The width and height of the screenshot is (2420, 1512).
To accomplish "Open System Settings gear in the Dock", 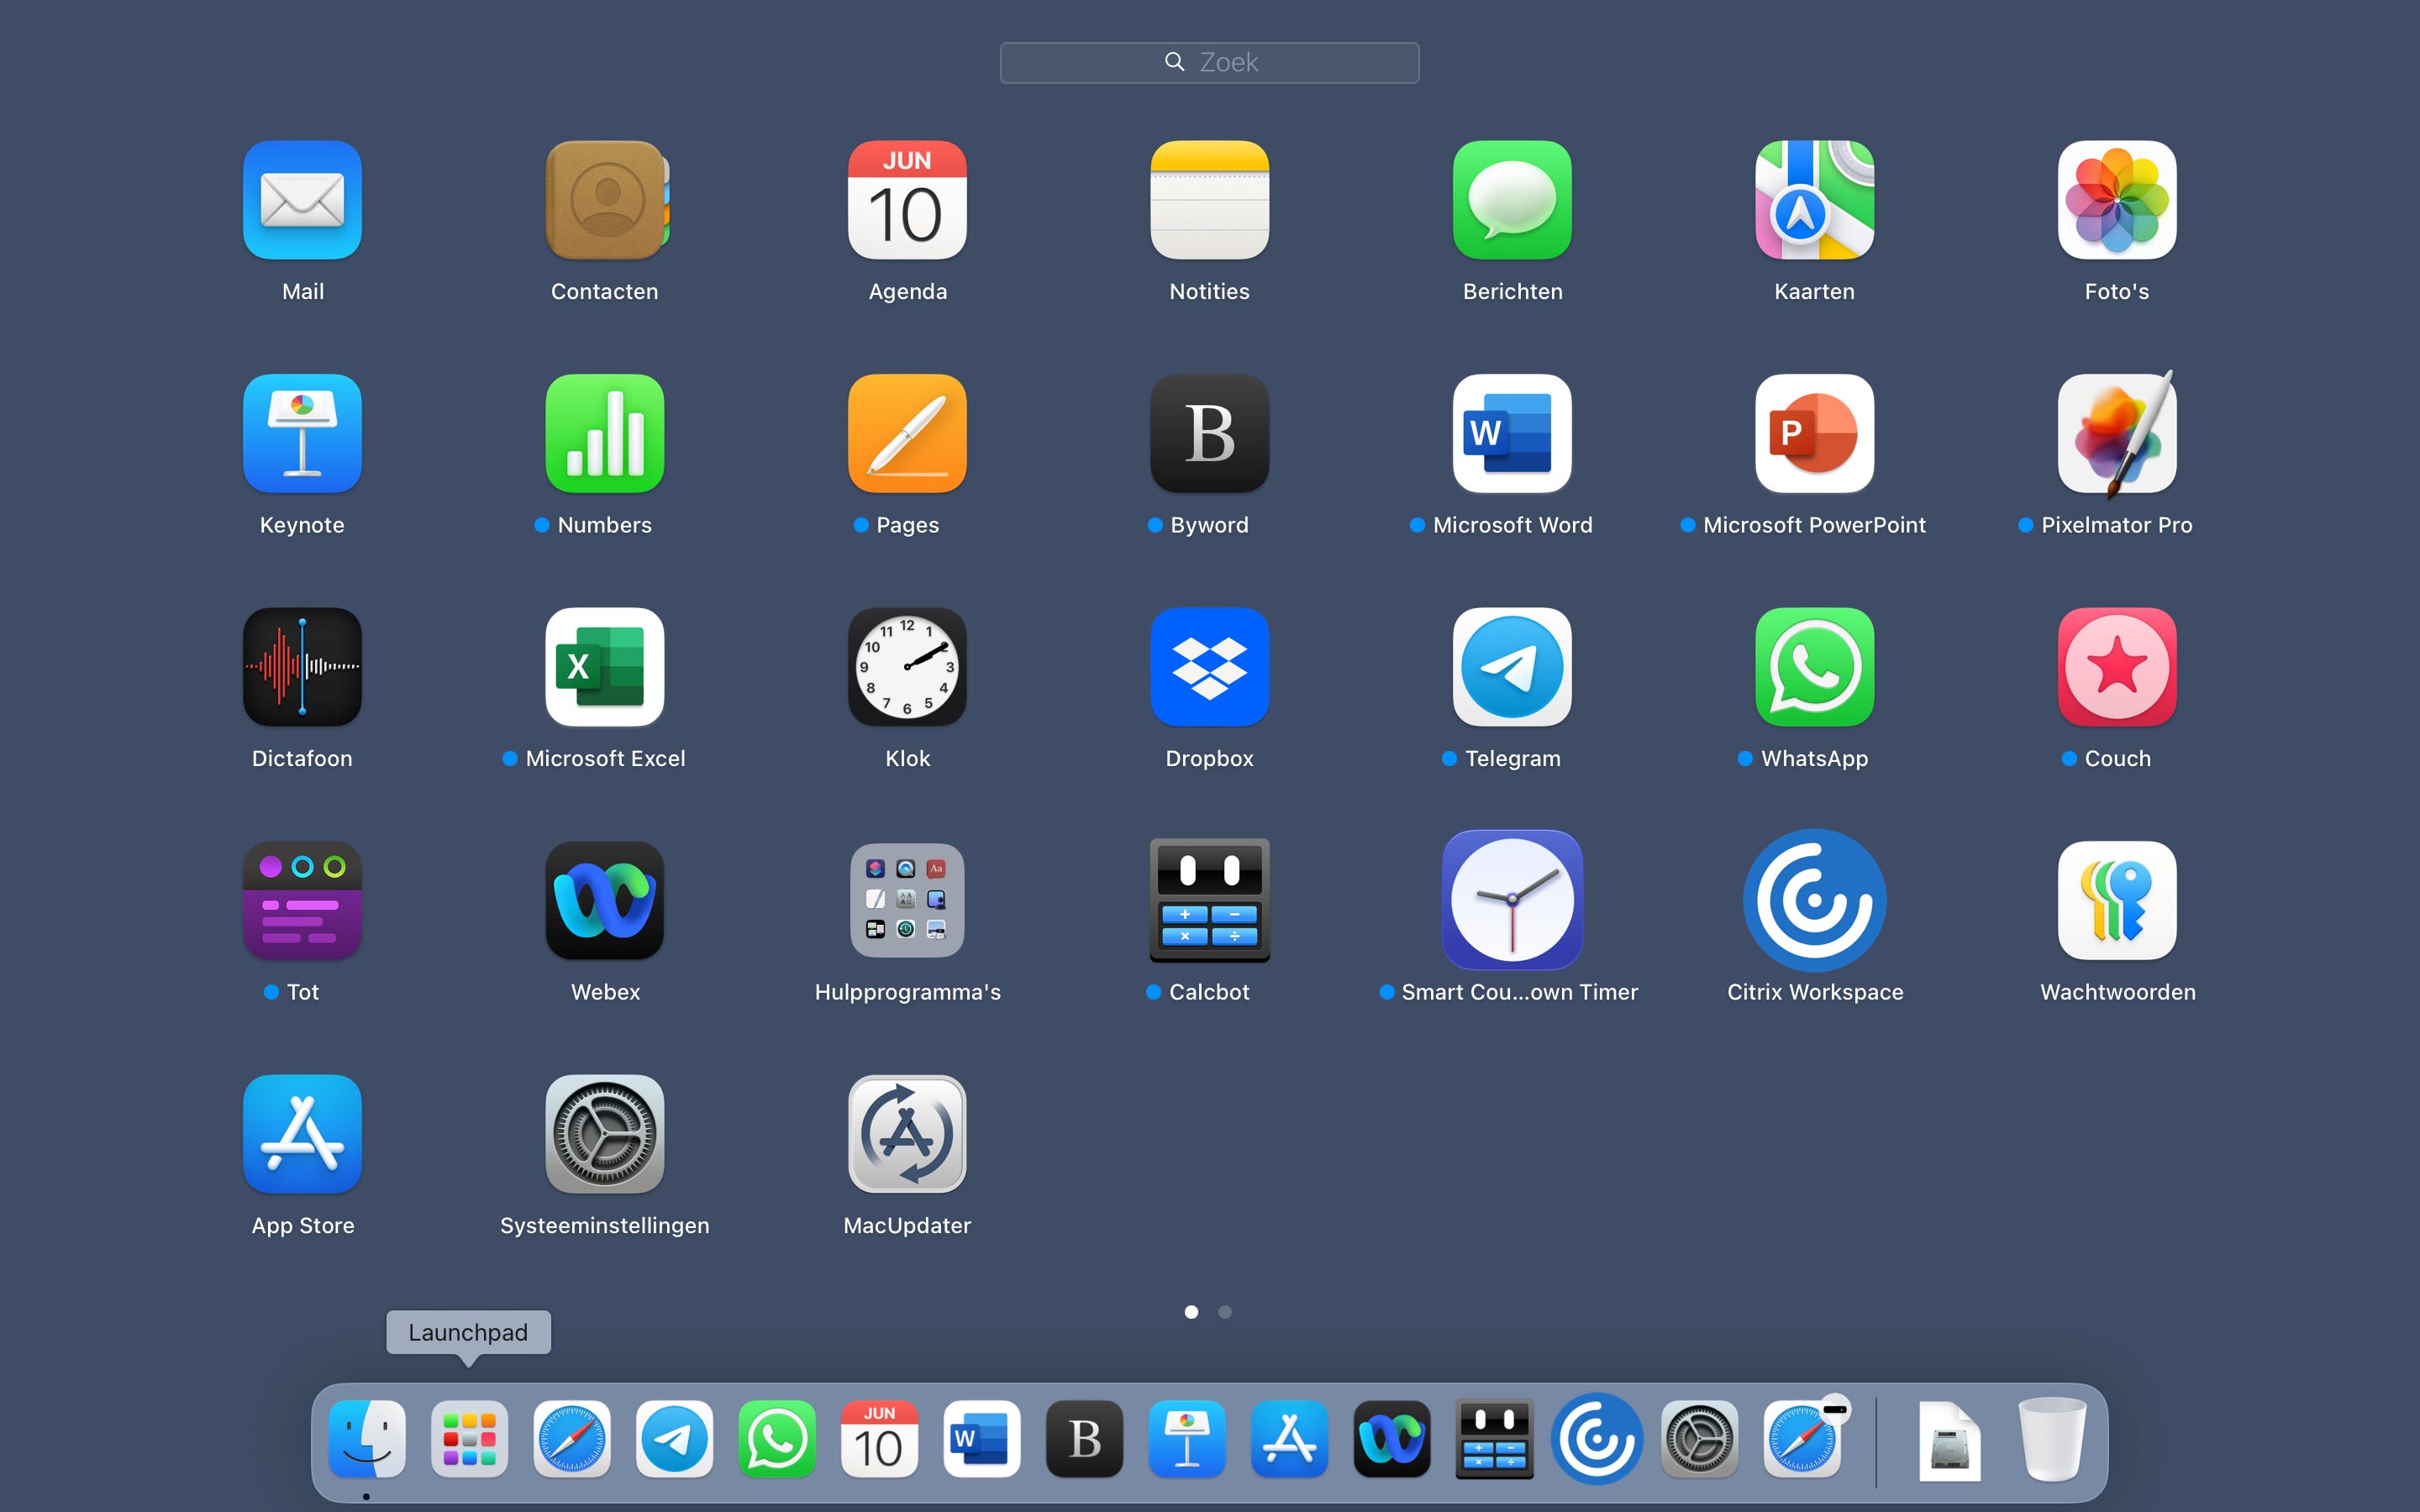I will (1699, 1439).
